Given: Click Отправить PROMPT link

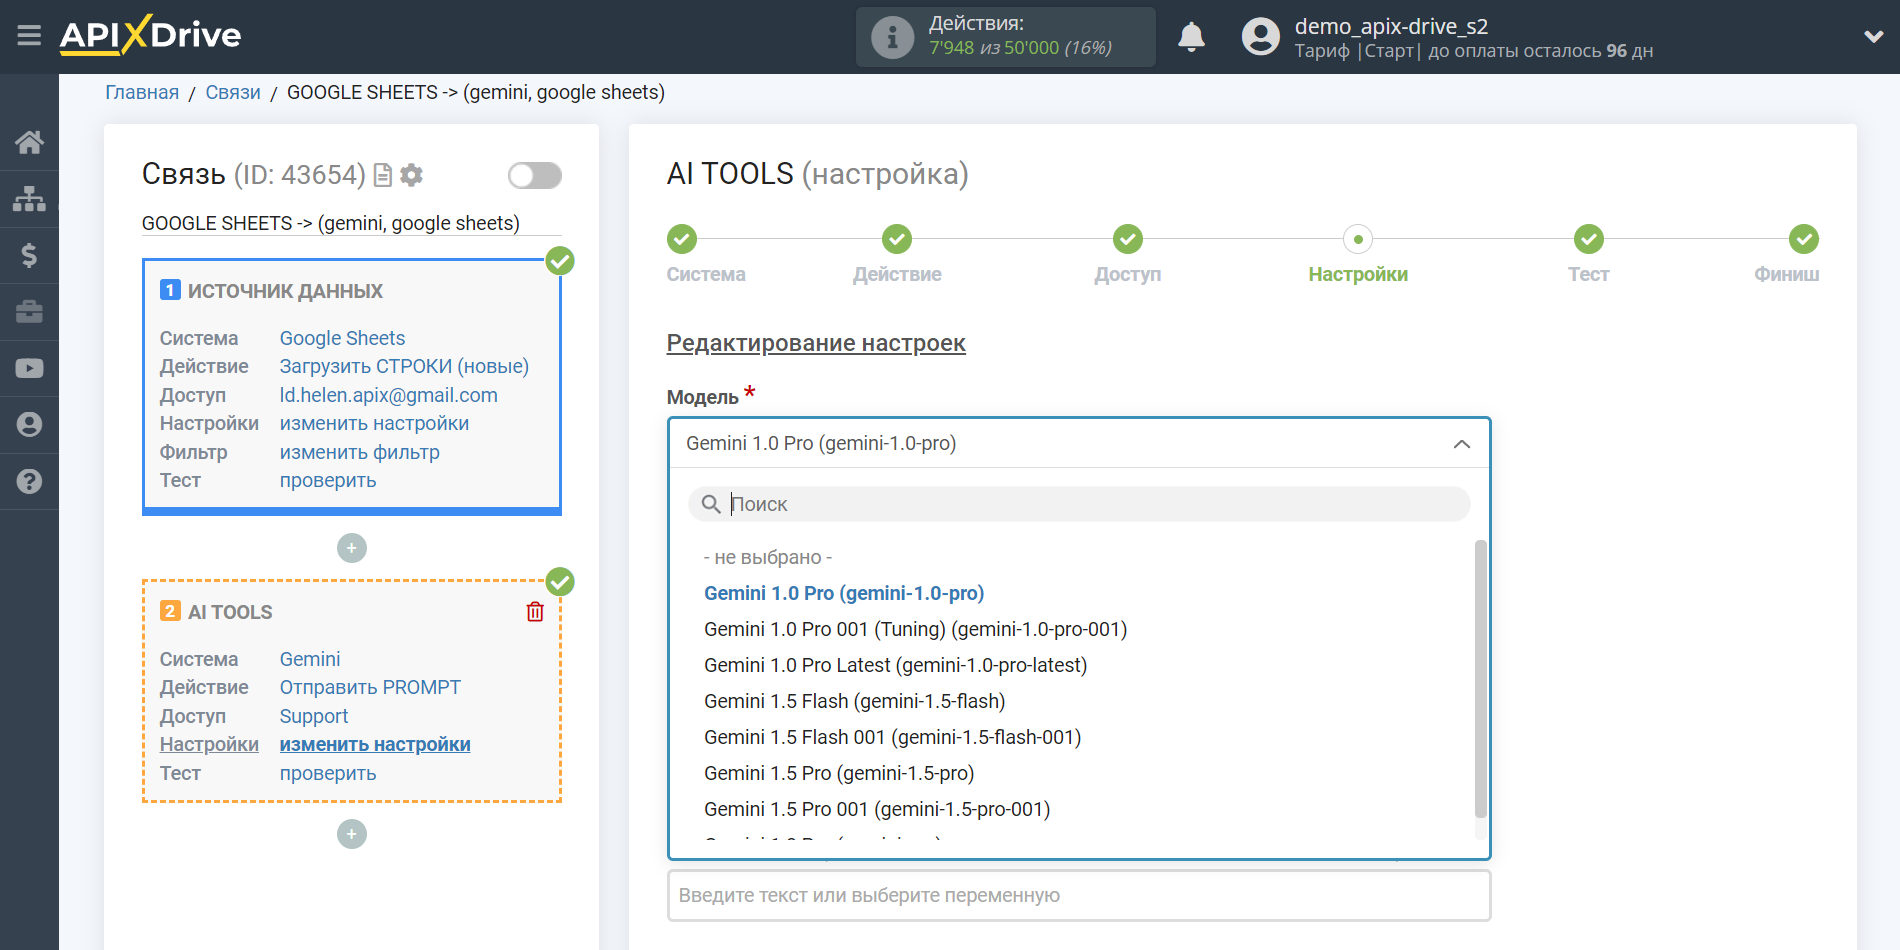Looking at the screenshot, I should point(370,687).
